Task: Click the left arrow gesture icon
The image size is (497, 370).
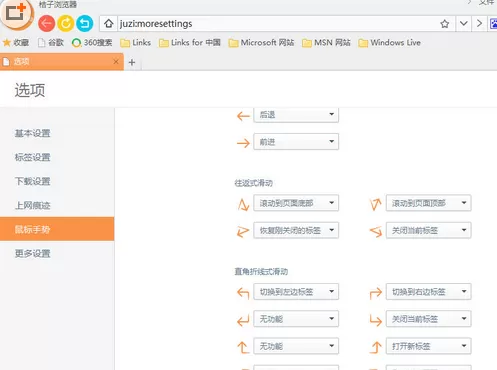Action: [x=243, y=116]
